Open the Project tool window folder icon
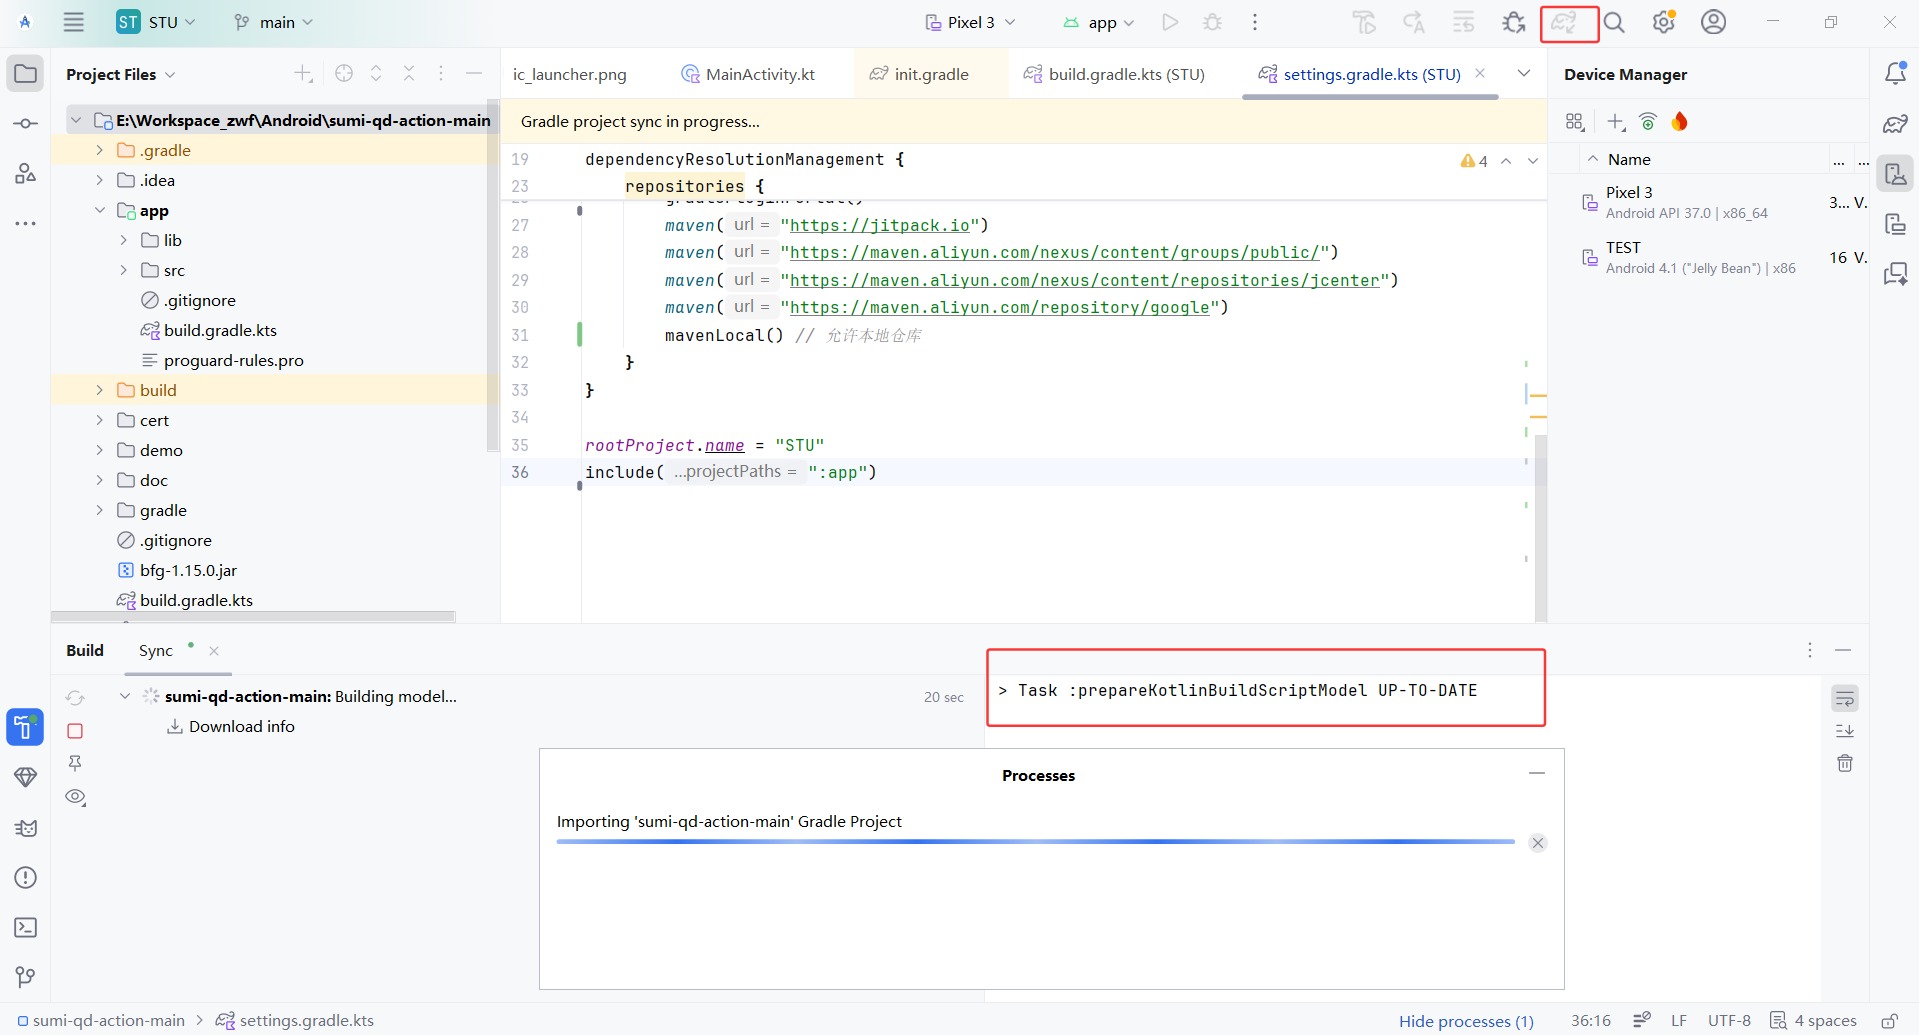The image size is (1919, 1035). [26, 74]
